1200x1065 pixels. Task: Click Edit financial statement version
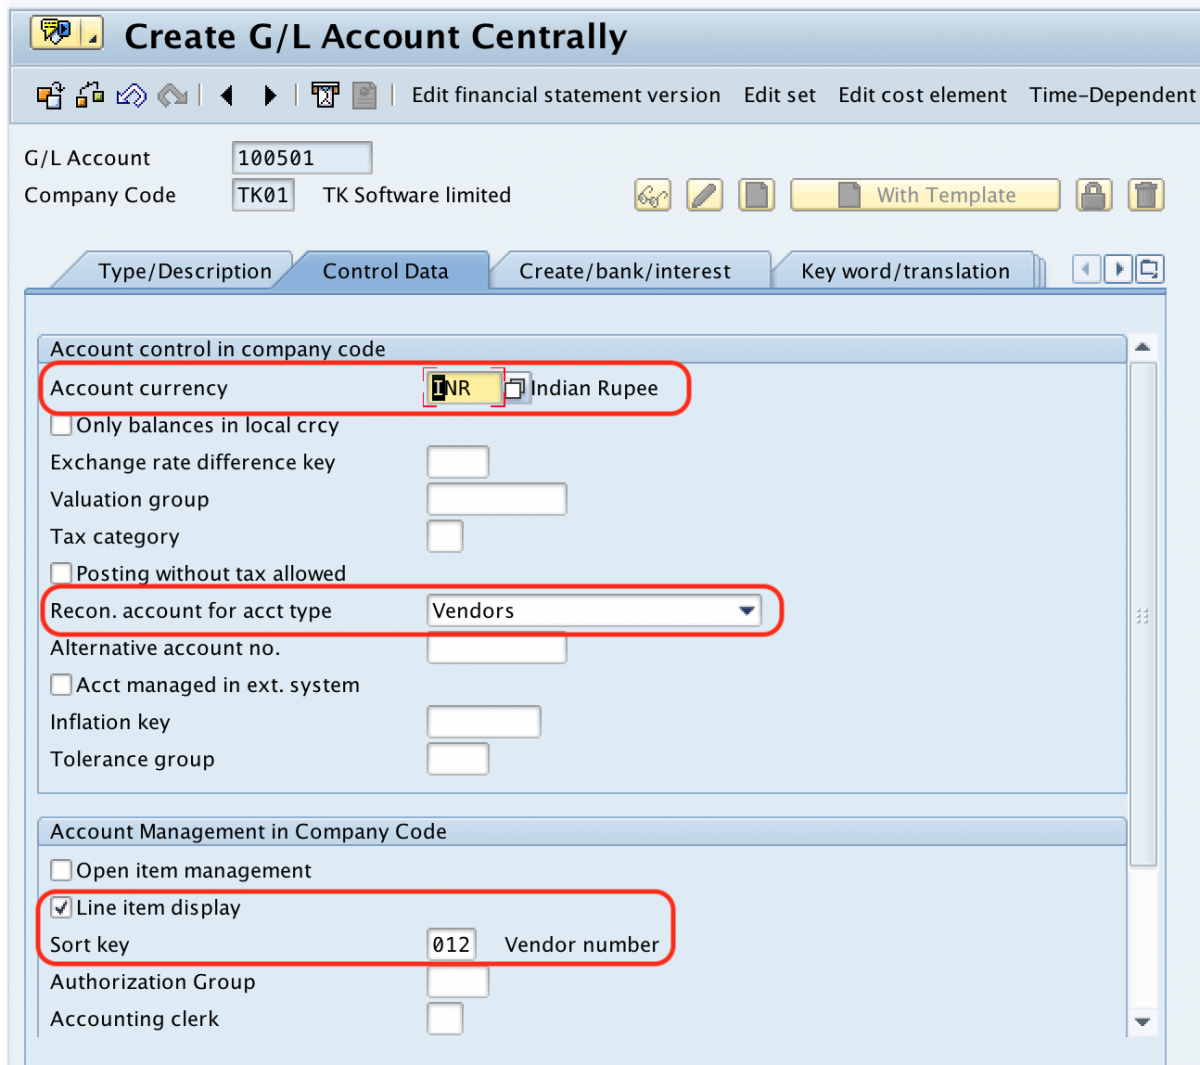point(566,95)
